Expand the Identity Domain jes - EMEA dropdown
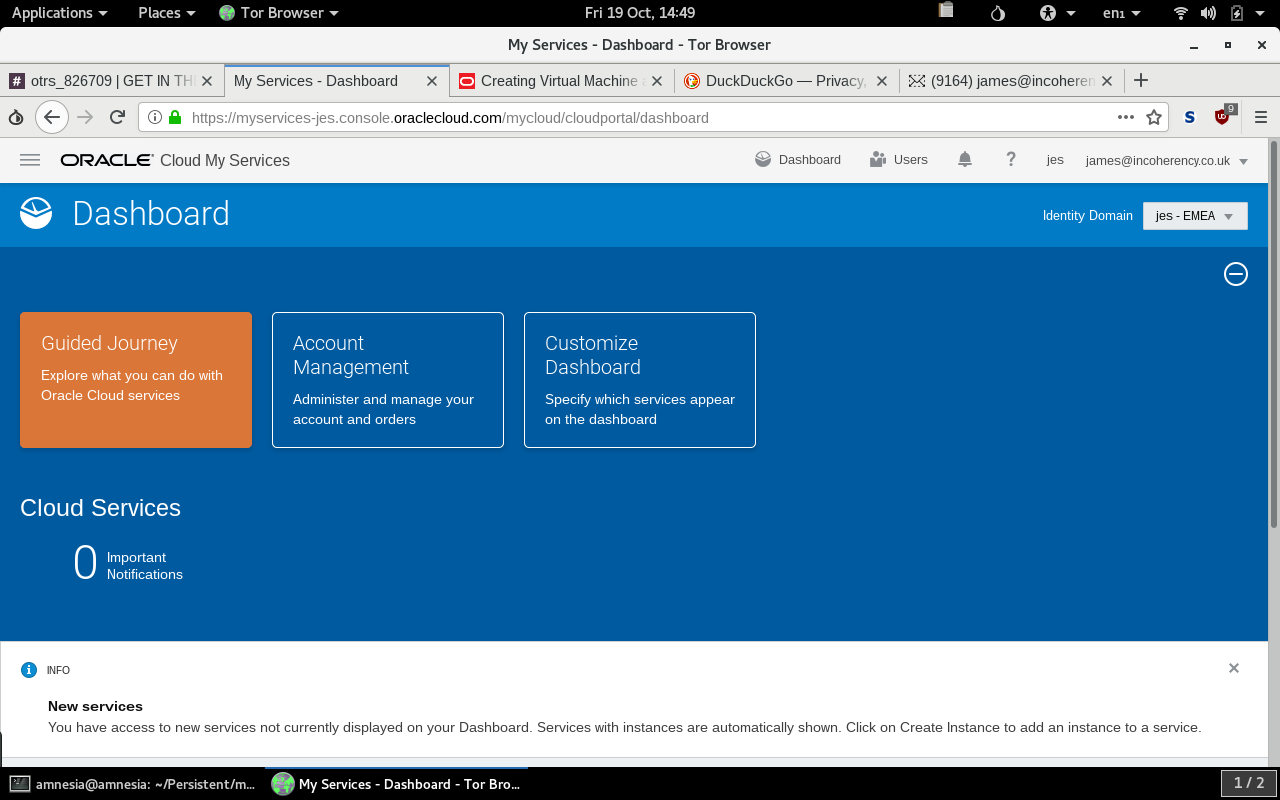The image size is (1280, 800). point(1195,216)
